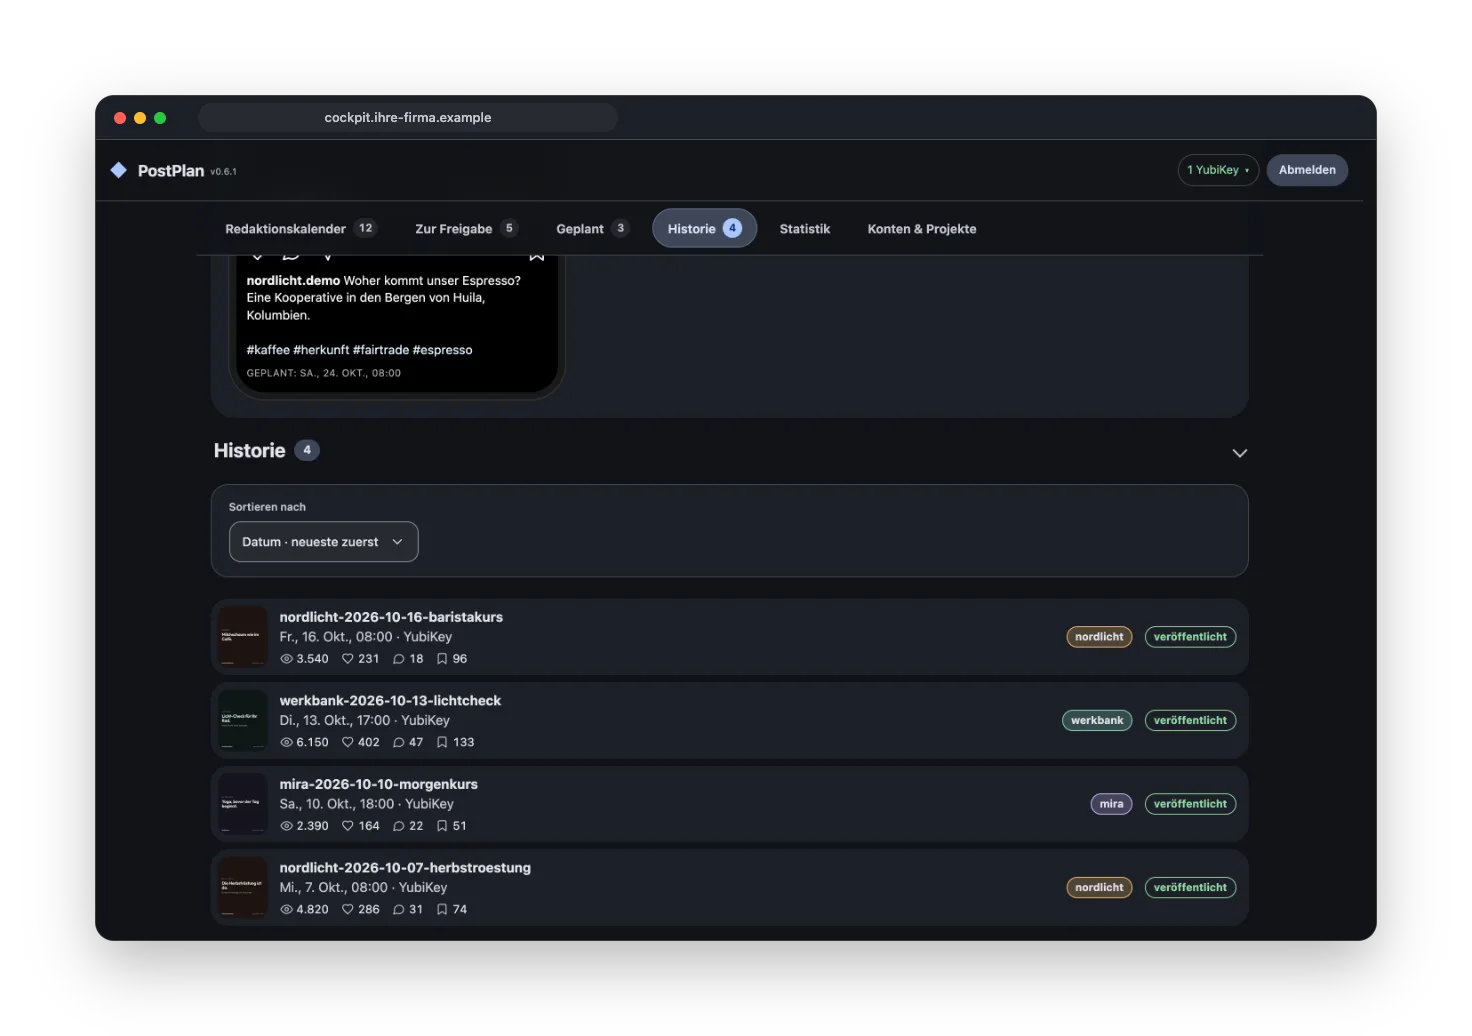Select the Historie tab
The height and width of the screenshot is (1036, 1472).
click(704, 229)
